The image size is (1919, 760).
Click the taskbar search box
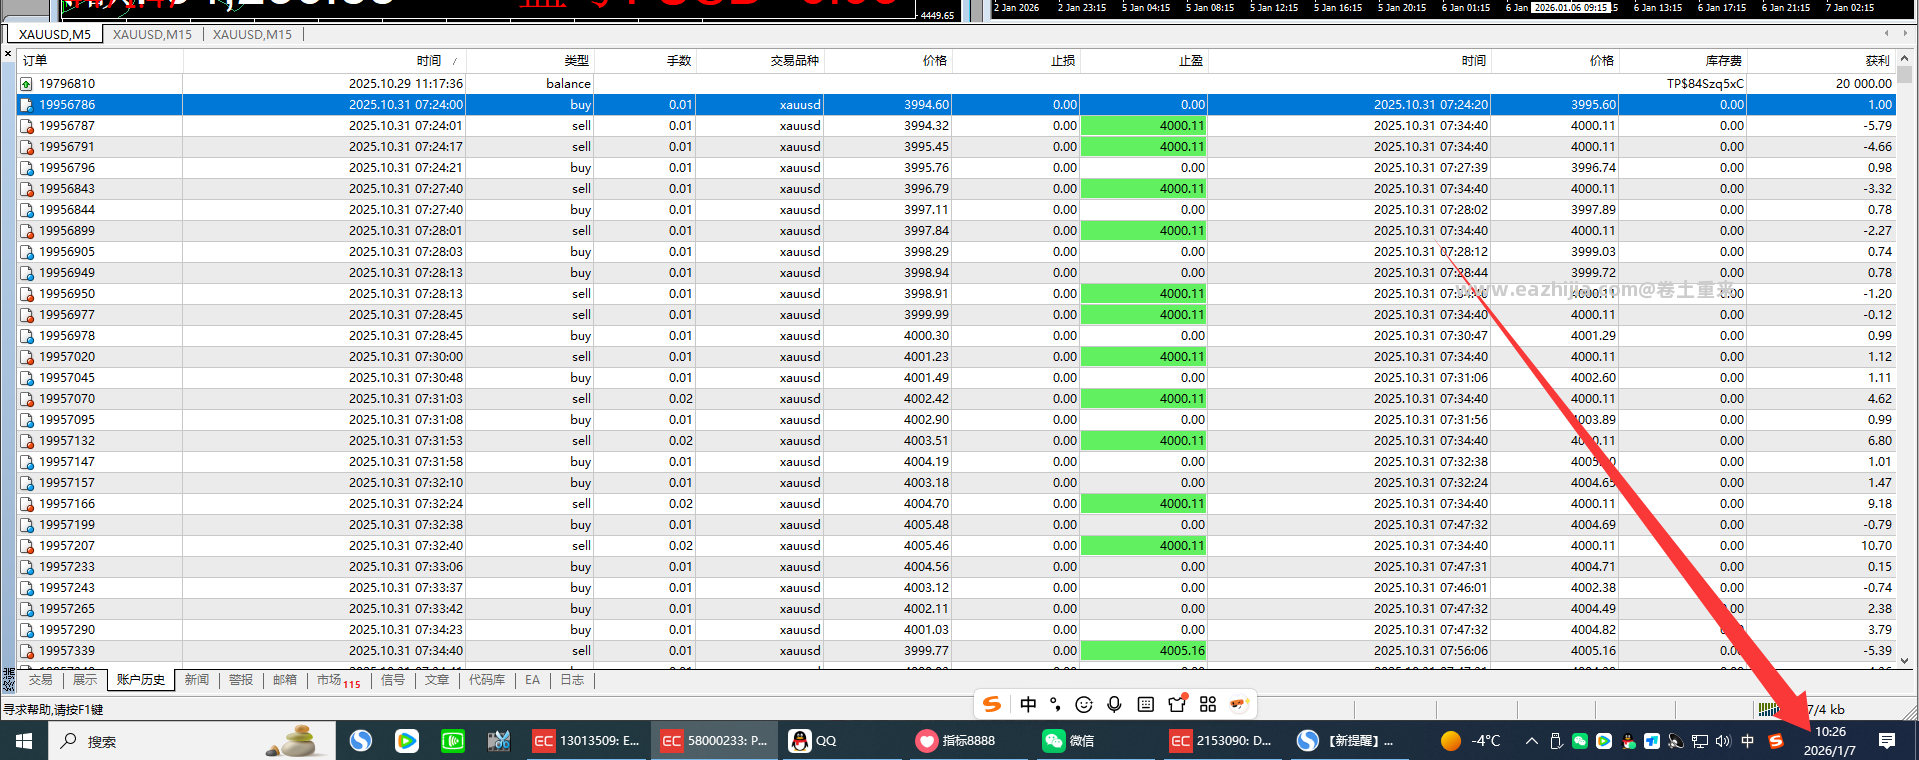tap(192, 741)
